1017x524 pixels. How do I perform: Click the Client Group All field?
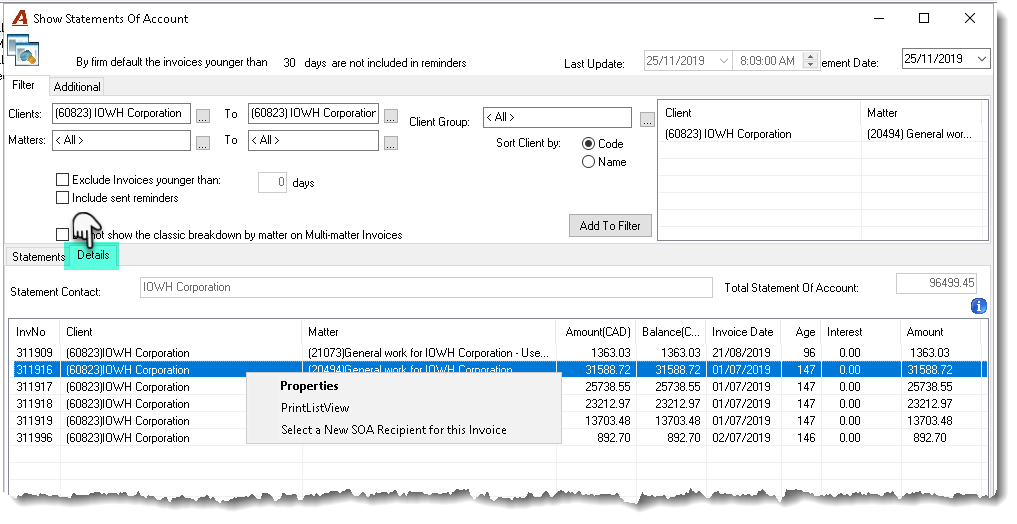[557, 117]
